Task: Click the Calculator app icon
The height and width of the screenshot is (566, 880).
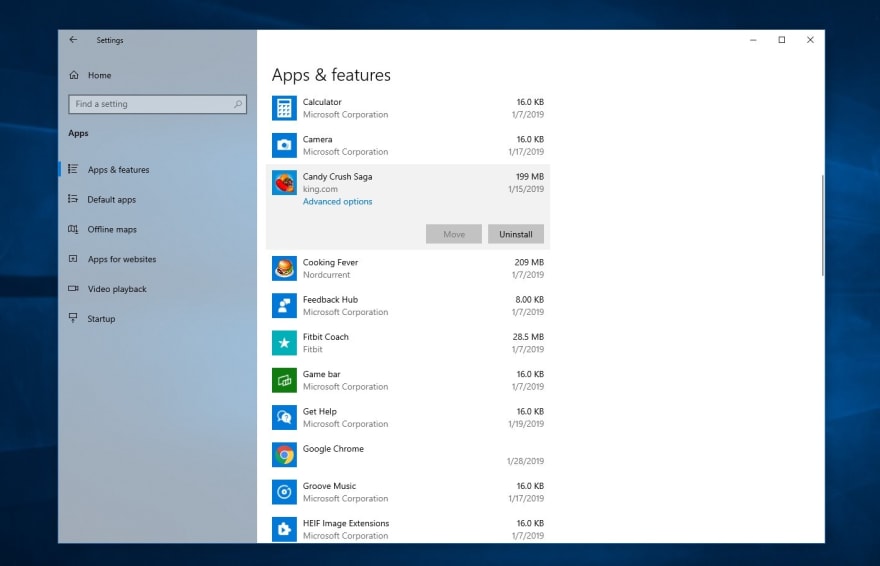Action: [284, 108]
